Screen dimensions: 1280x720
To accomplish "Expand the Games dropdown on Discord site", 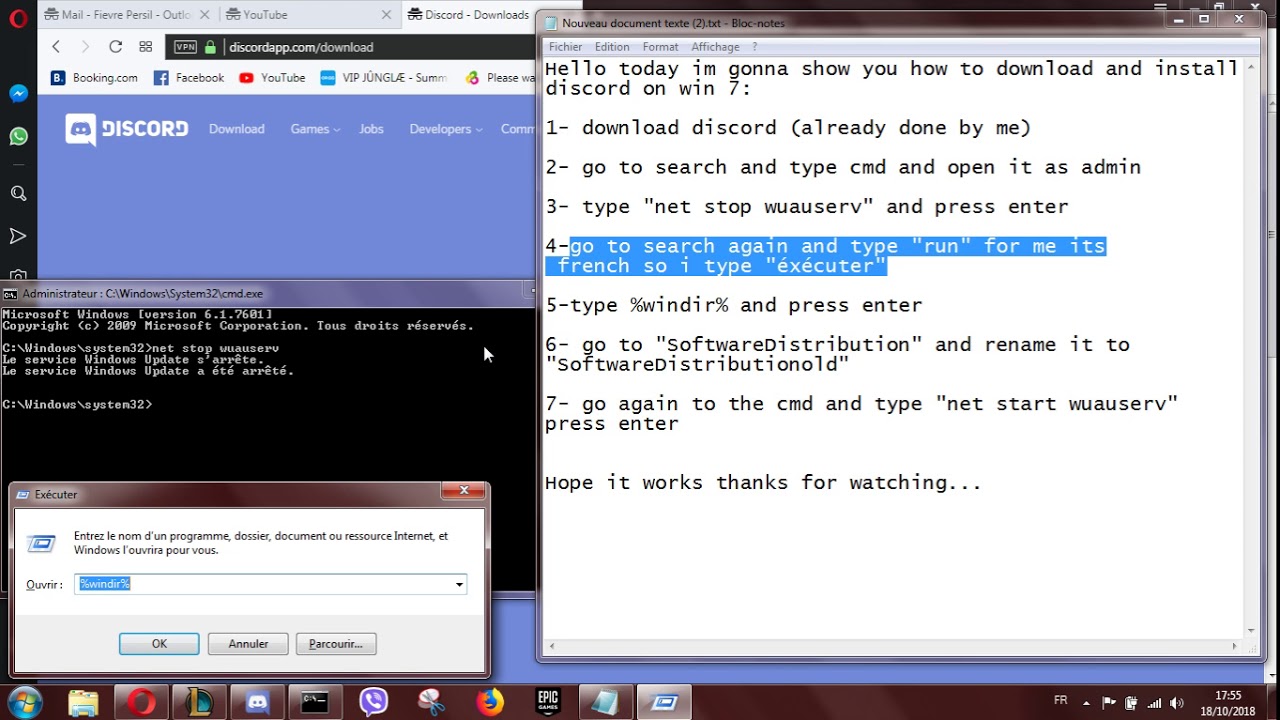I will (315, 129).
